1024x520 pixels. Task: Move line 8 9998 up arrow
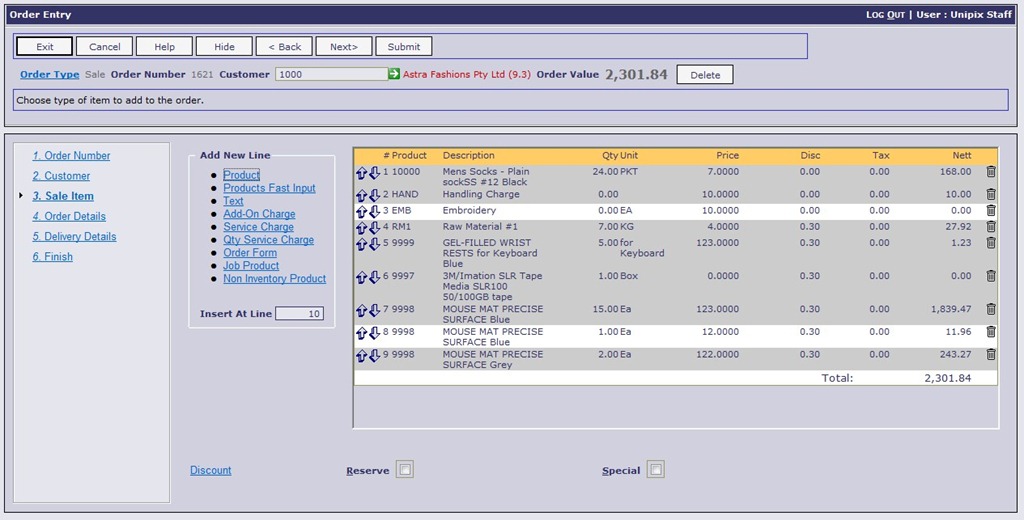[362, 333]
